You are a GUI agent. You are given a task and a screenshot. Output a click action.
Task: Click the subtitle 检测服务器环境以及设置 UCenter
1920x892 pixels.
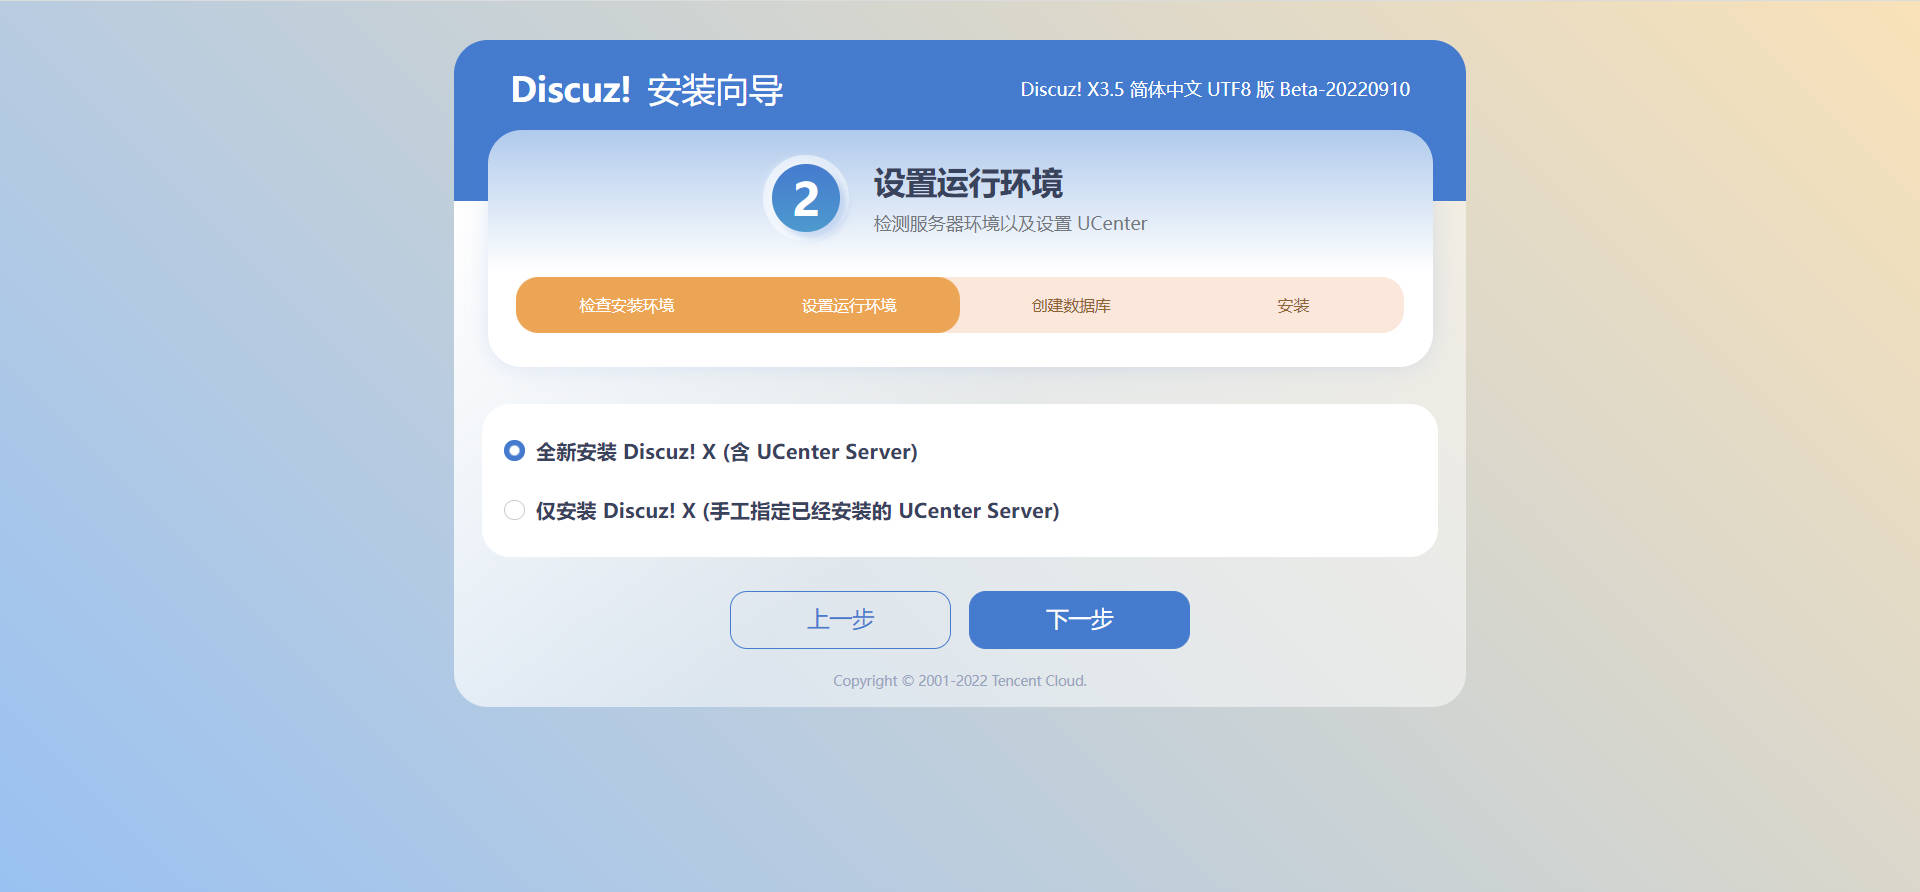click(x=1010, y=224)
